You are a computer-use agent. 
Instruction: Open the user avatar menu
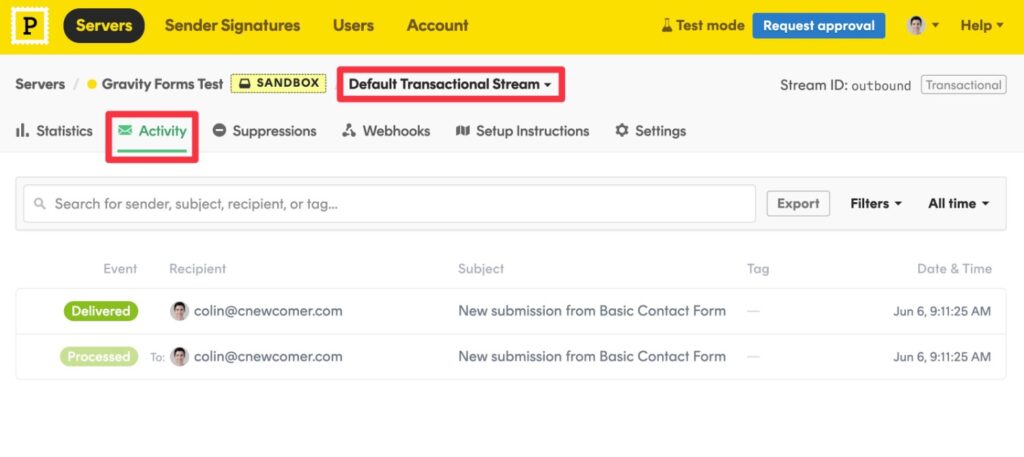click(x=923, y=25)
